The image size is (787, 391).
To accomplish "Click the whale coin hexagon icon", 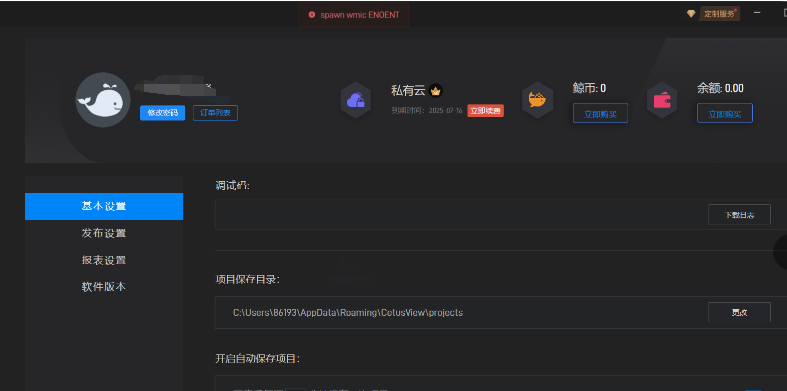I will [x=537, y=100].
